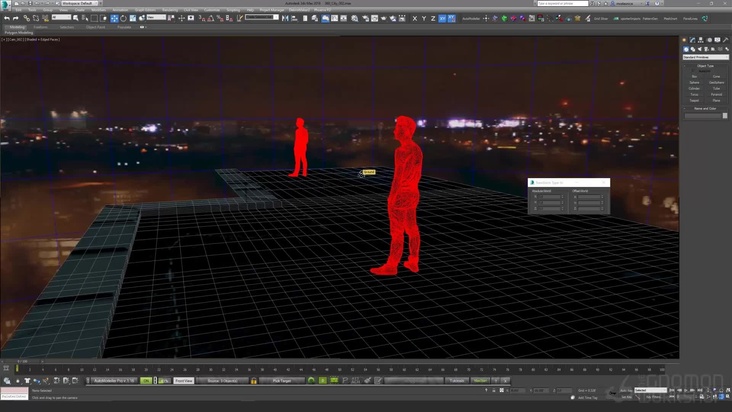
Task: Toggle the Percent Snap button
Action: [220, 18]
